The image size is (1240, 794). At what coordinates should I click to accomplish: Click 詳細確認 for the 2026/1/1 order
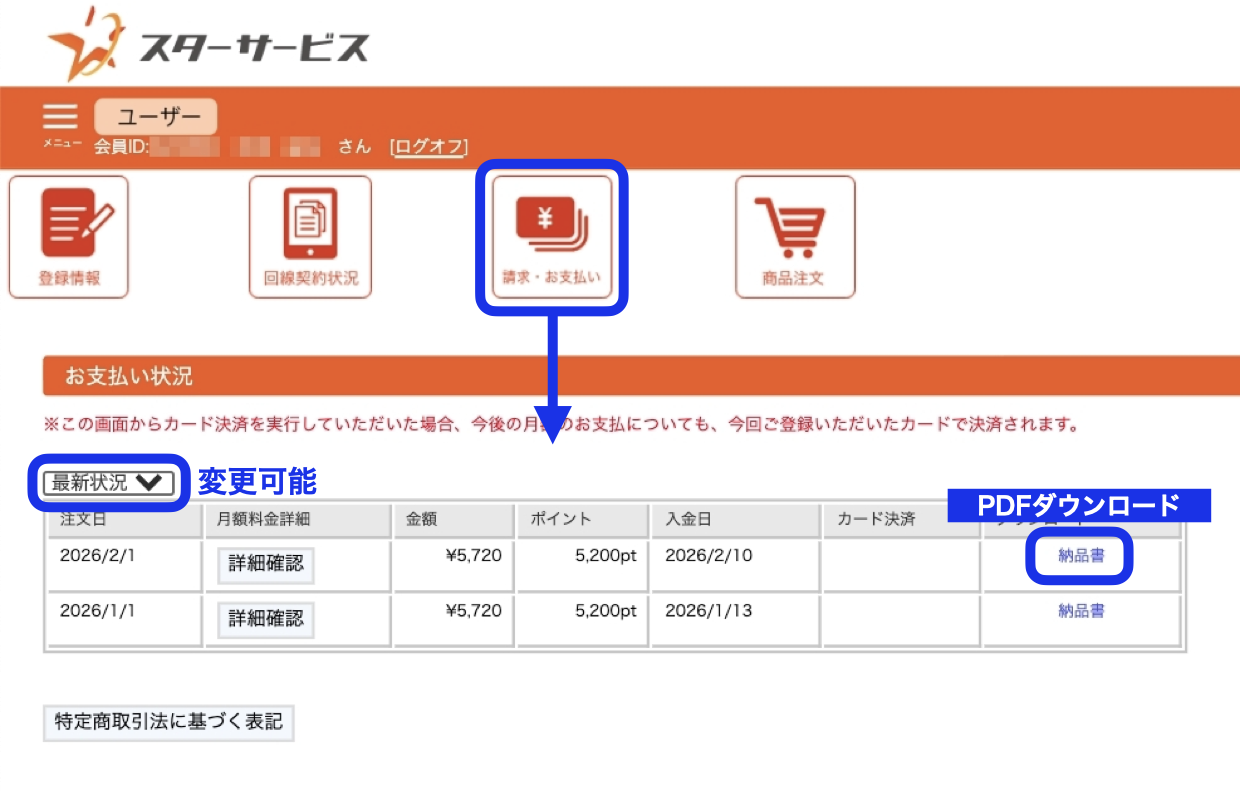266,619
